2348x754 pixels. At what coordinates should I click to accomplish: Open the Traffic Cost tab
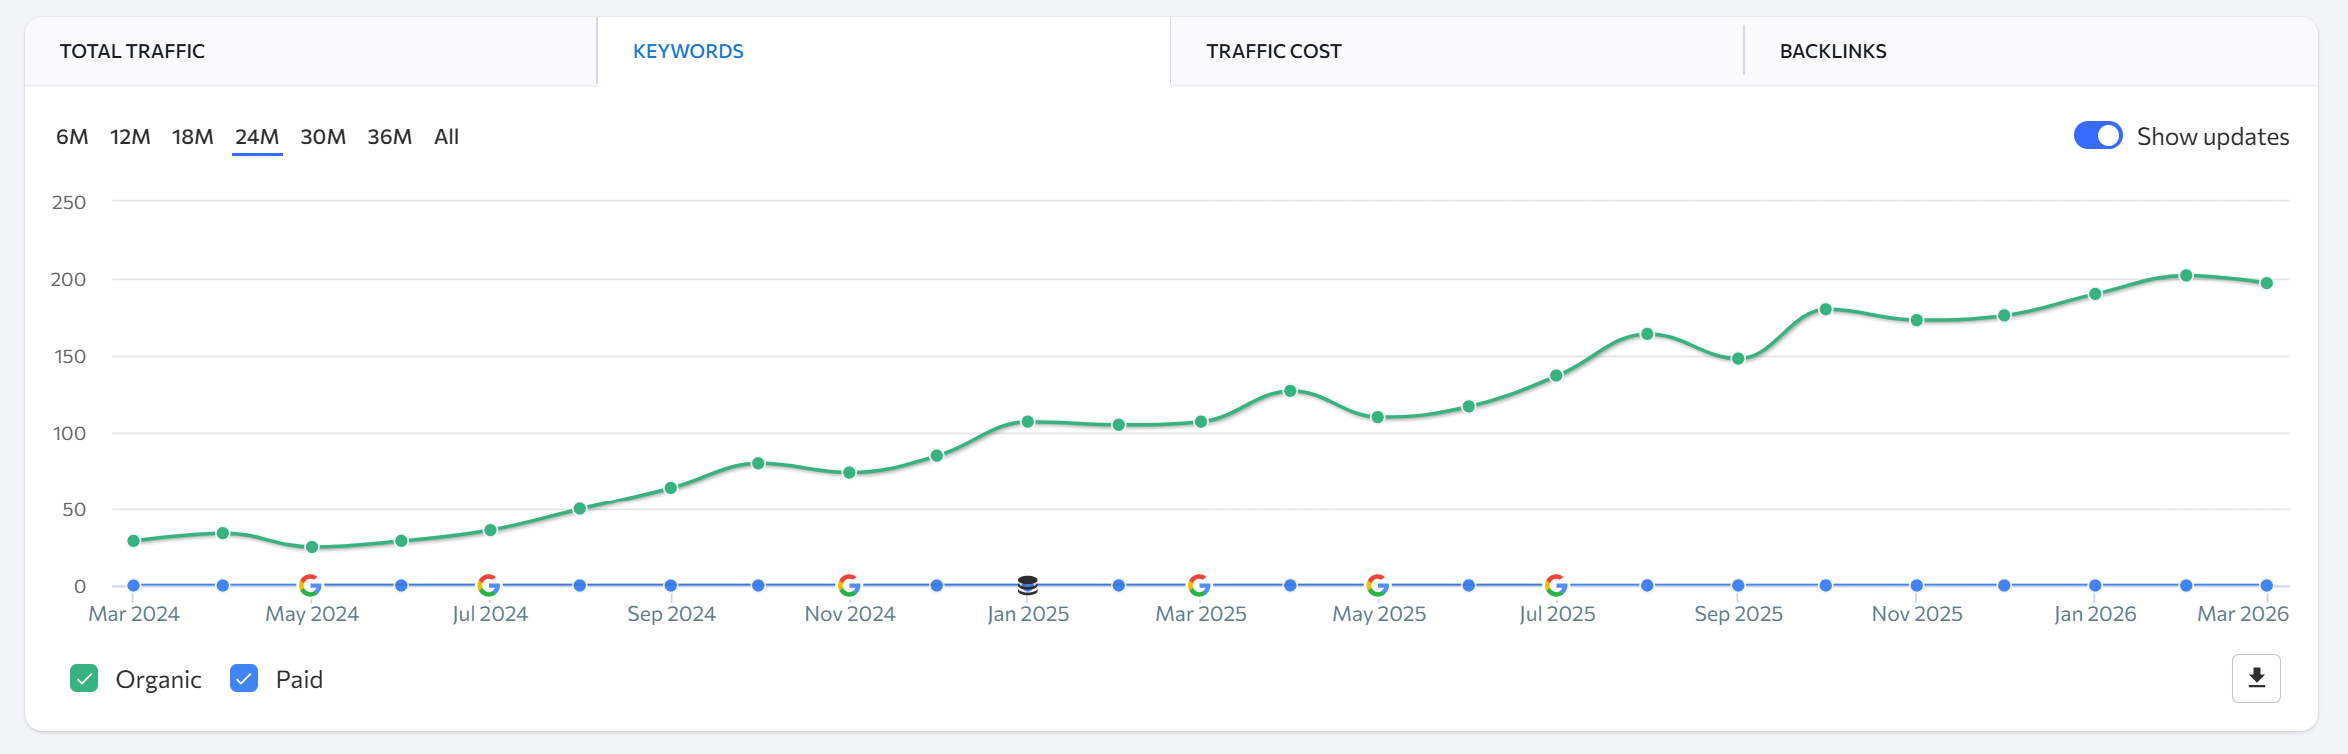(x=1273, y=51)
